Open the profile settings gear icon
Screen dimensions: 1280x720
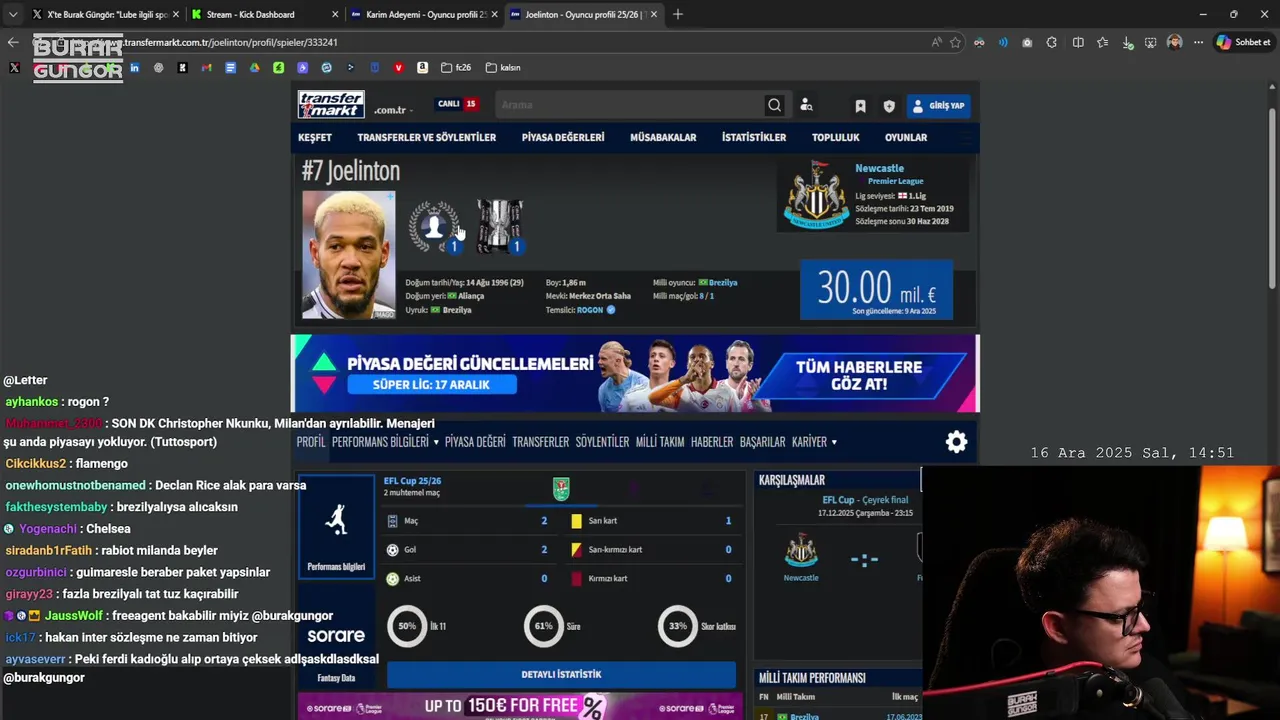[956, 442]
